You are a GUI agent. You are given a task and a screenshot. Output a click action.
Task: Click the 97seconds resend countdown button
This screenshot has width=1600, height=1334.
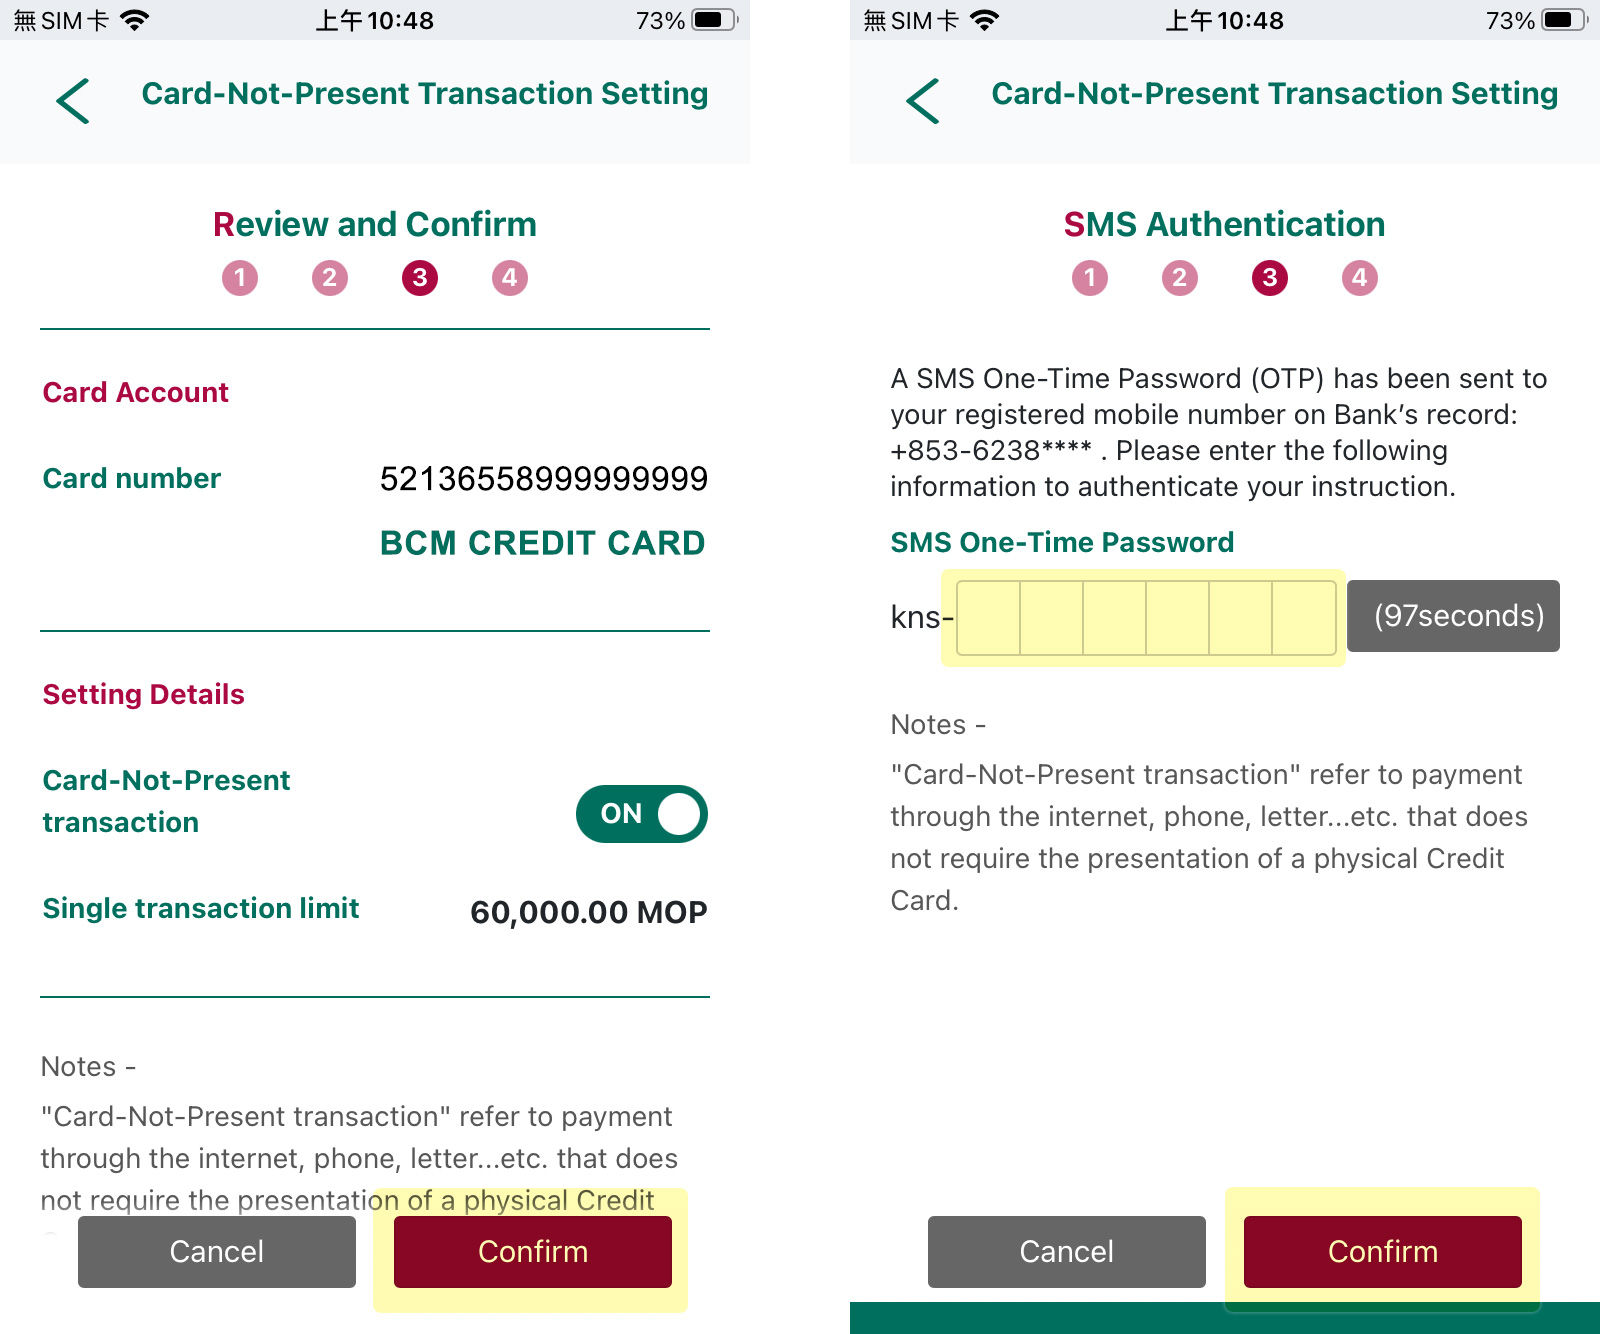(x=1454, y=616)
